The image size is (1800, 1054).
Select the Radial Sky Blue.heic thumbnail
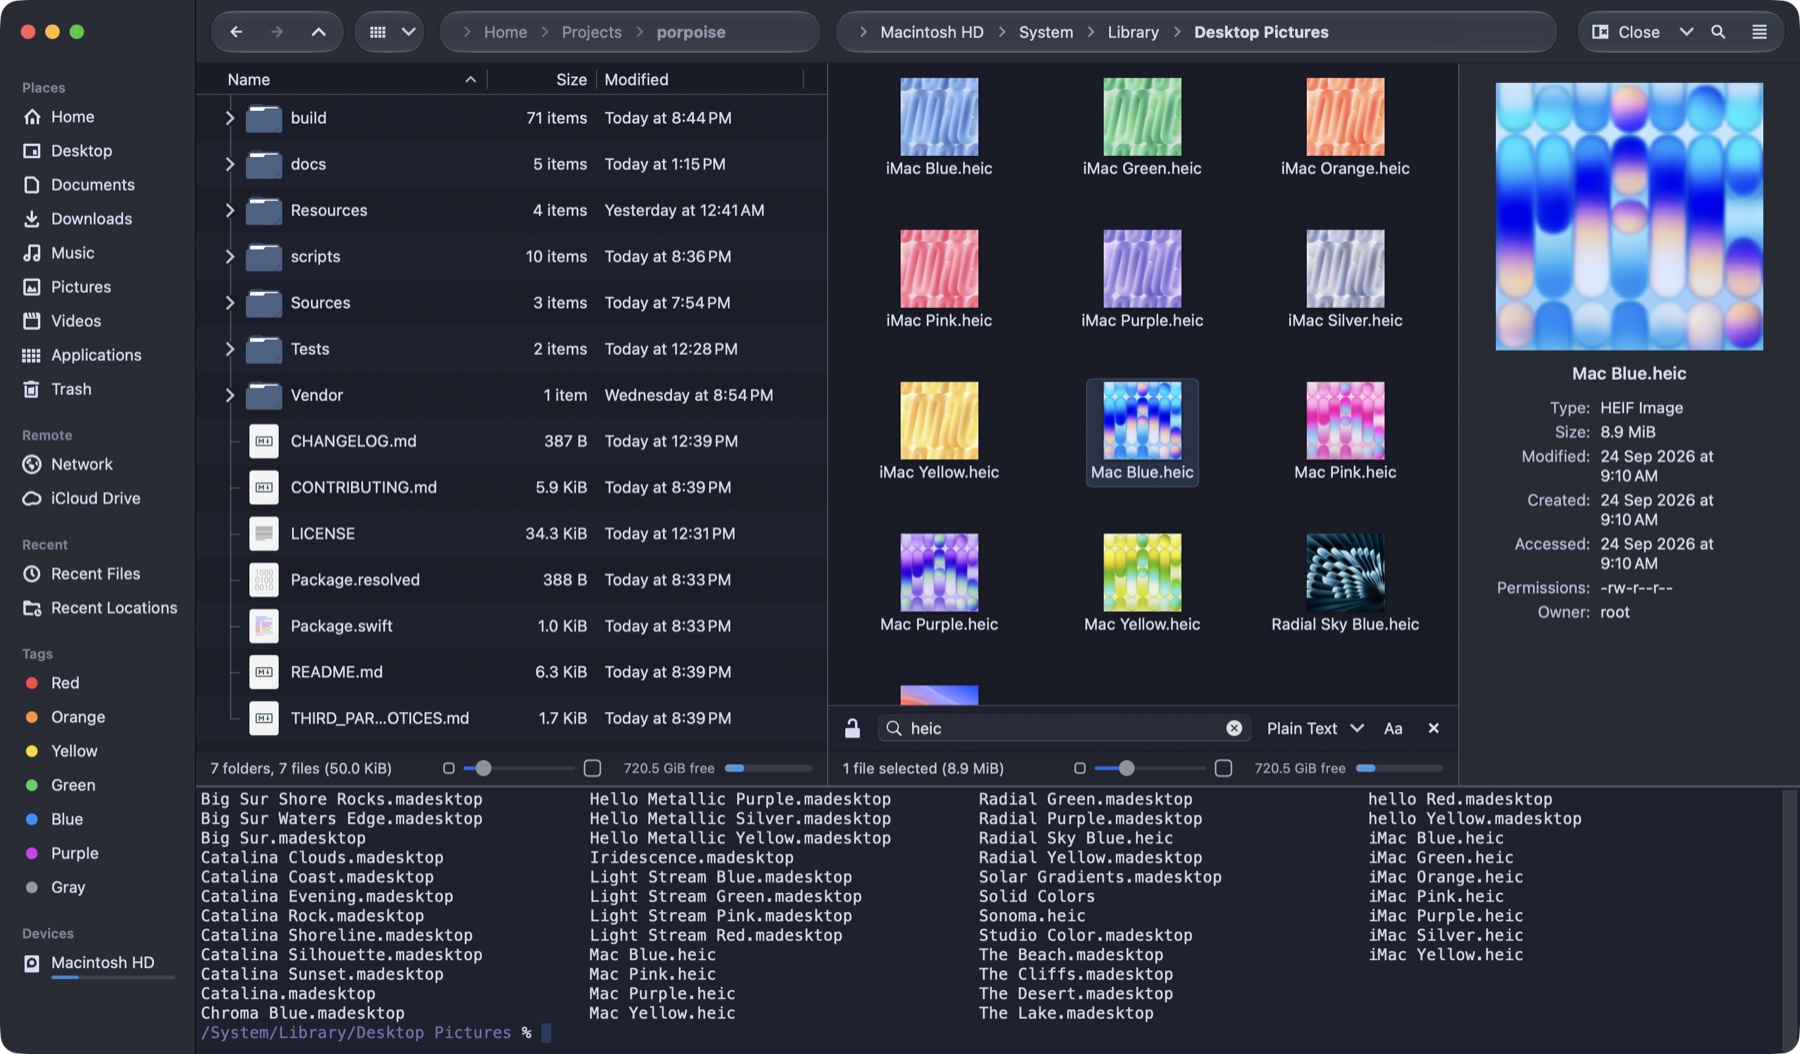[1345, 584]
